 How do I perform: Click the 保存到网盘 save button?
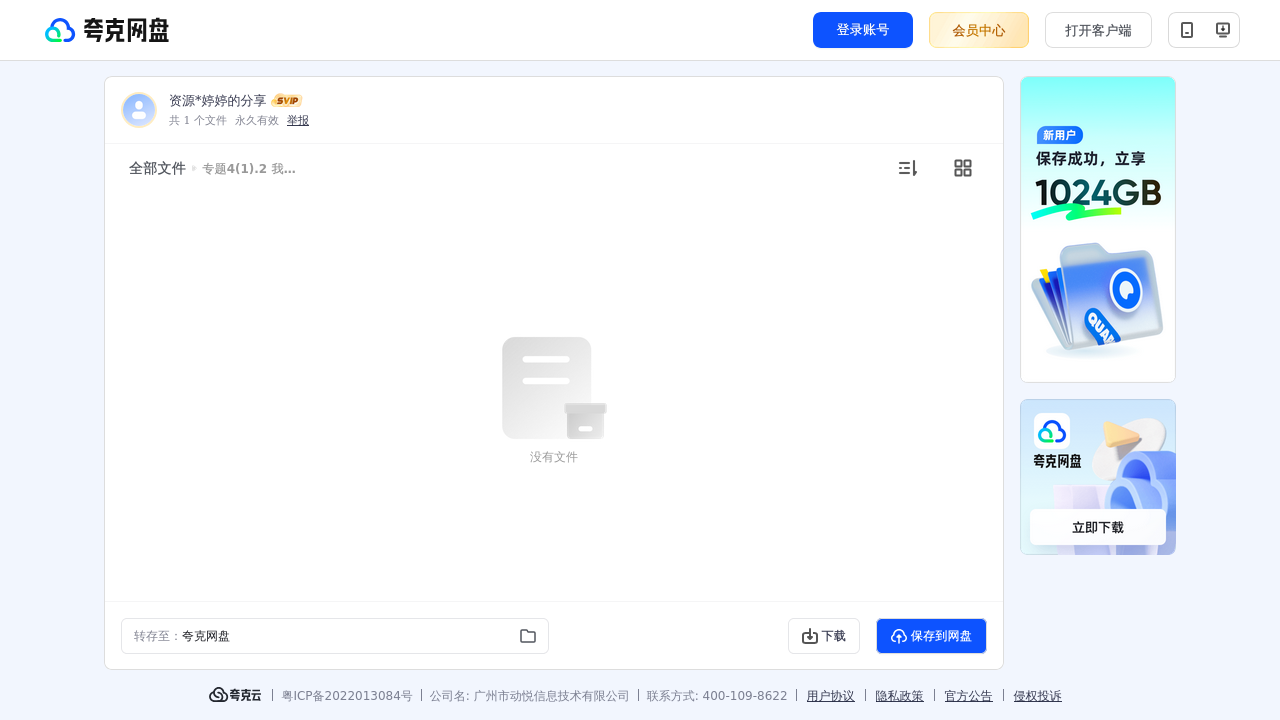click(931, 636)
